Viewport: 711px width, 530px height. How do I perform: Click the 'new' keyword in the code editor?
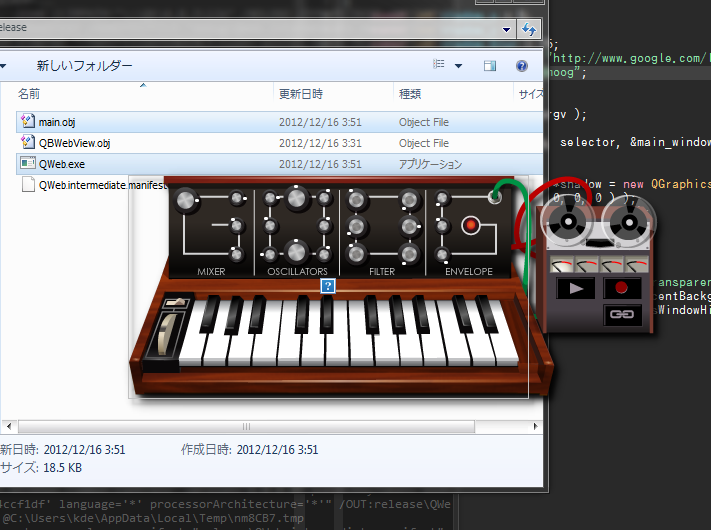coord(633,184)
